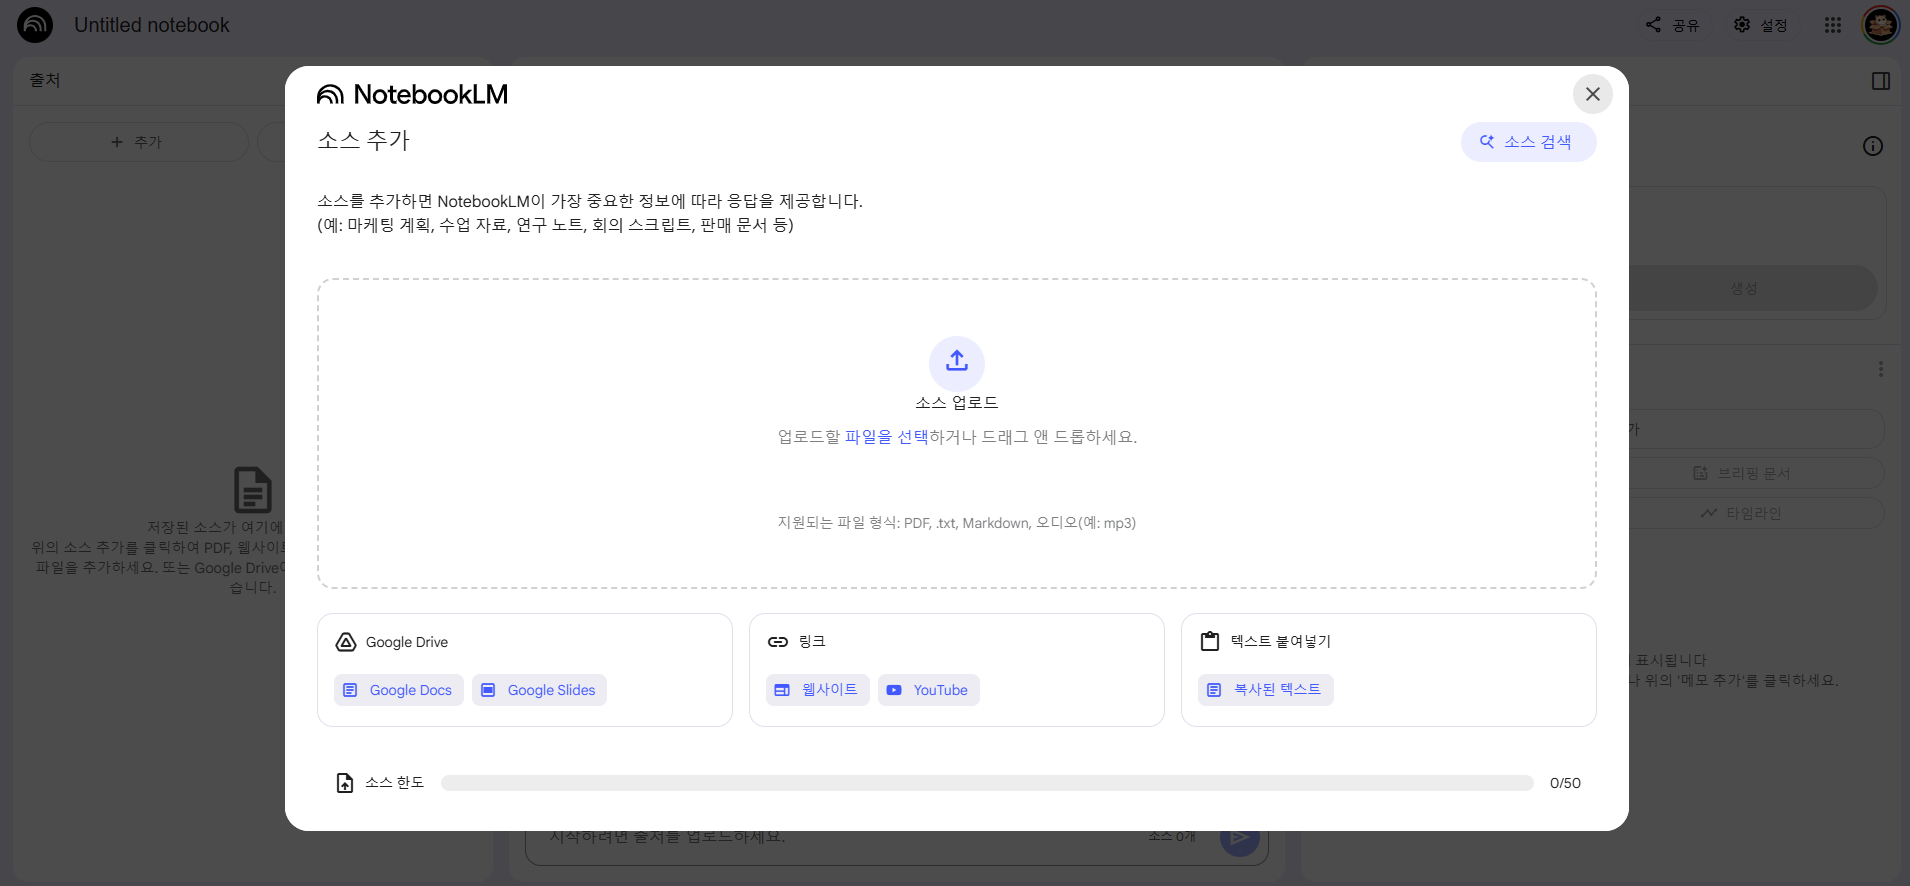
Task: Click the 소스 검색 button
Action: [x=1528, y=142]
